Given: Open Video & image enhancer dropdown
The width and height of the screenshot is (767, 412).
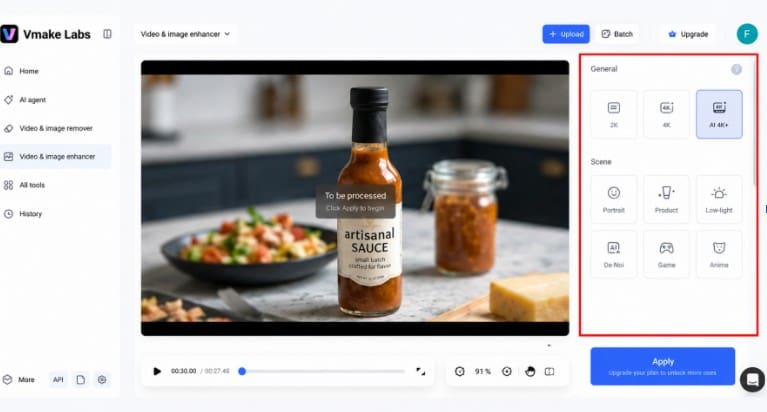Looking at the screenshot, I should click(185, 34).
